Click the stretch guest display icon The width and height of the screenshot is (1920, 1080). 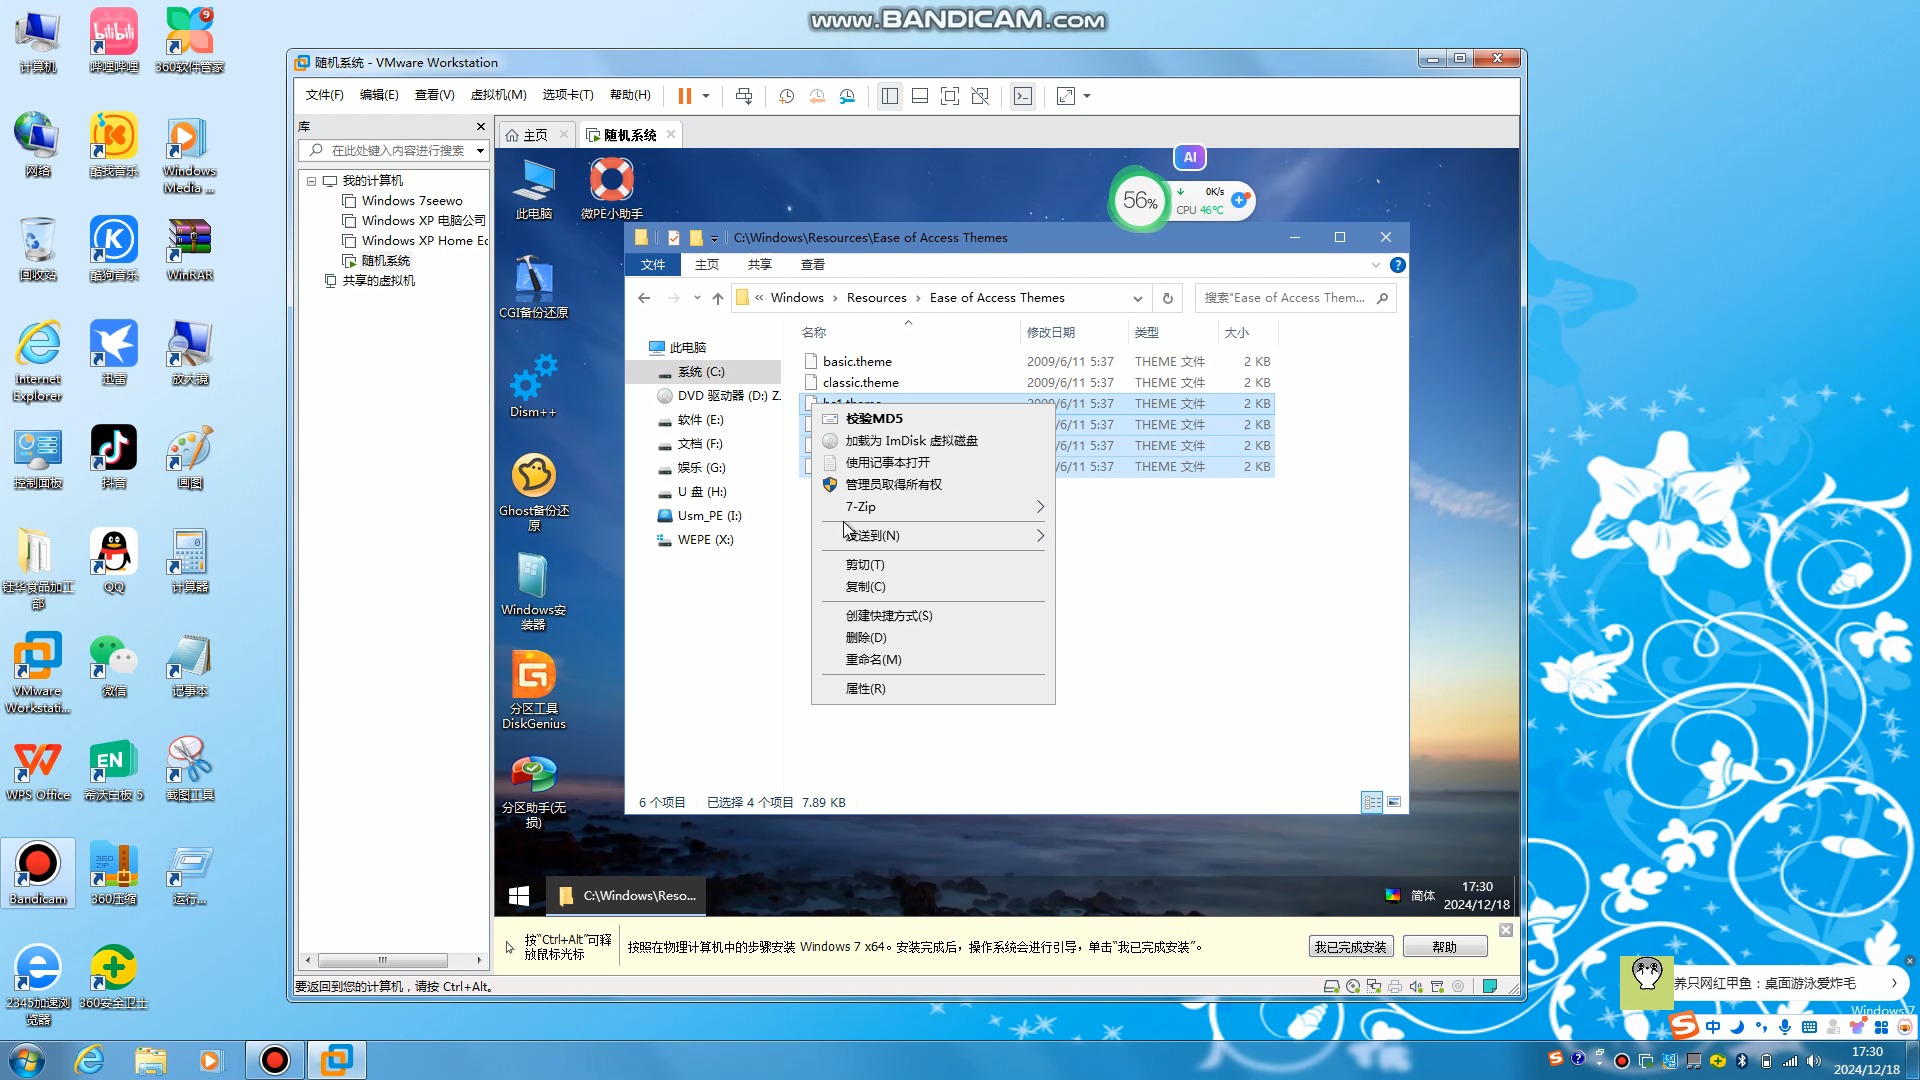coord(1066,96)
